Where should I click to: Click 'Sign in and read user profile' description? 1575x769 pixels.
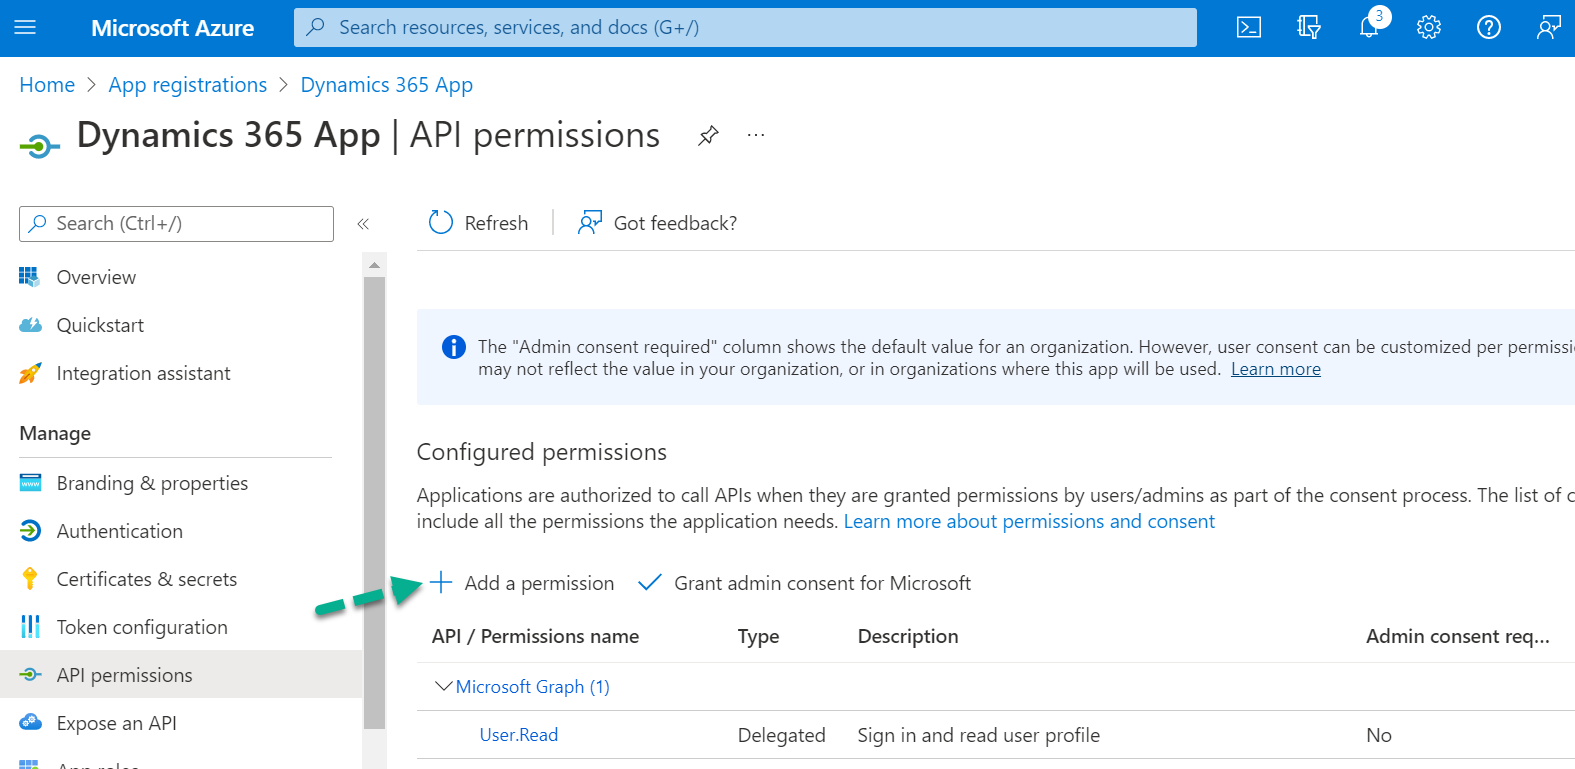[x=979, y=735]
